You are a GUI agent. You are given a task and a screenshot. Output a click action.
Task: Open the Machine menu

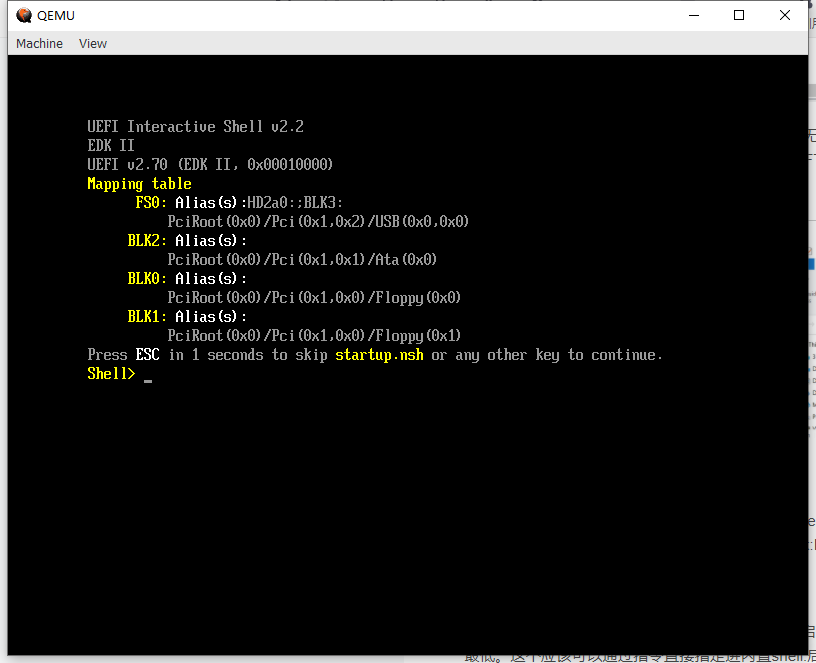[39, 43]
